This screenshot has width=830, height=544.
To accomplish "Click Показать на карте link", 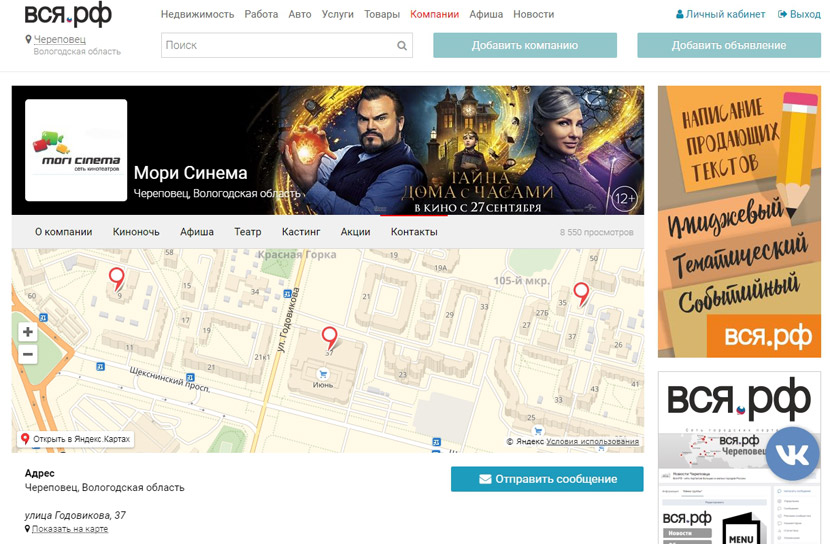I will tap(70, 529).
